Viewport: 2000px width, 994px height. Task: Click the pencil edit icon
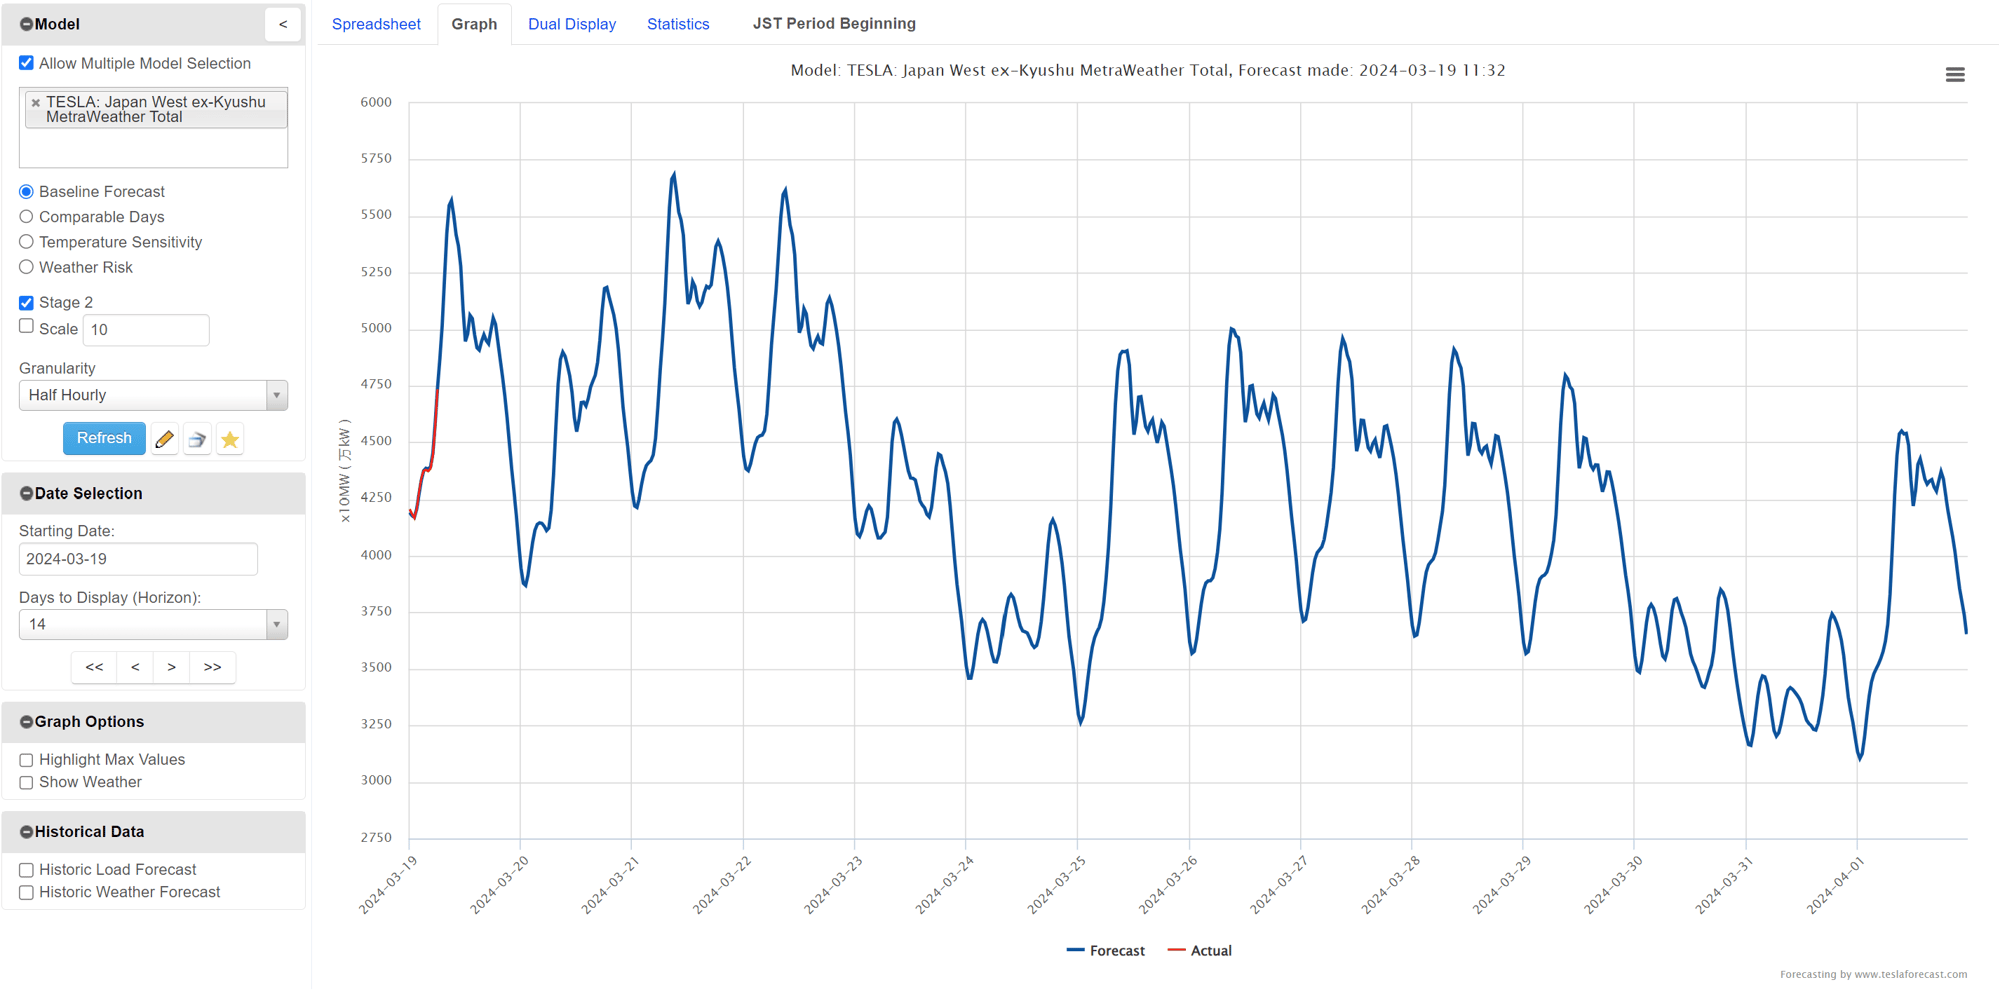coord(165,439)
